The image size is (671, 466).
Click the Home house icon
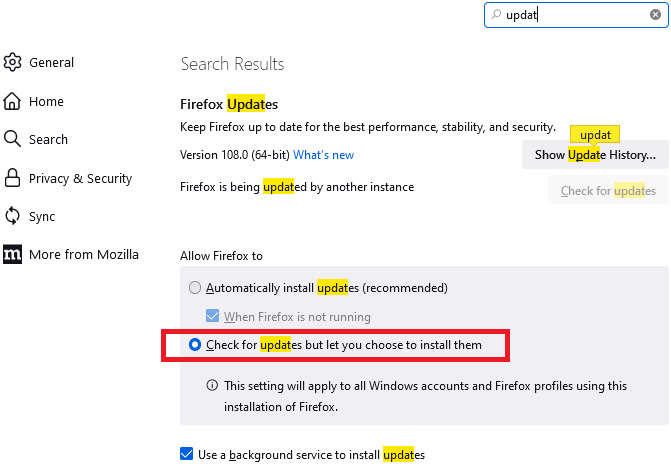point(13,101)
